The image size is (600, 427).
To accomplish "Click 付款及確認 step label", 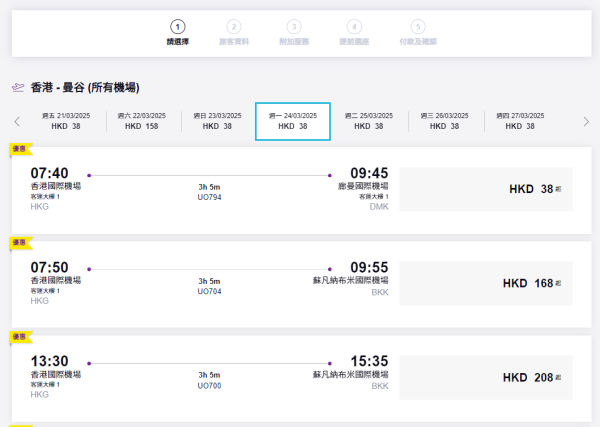I will (418, 41).
